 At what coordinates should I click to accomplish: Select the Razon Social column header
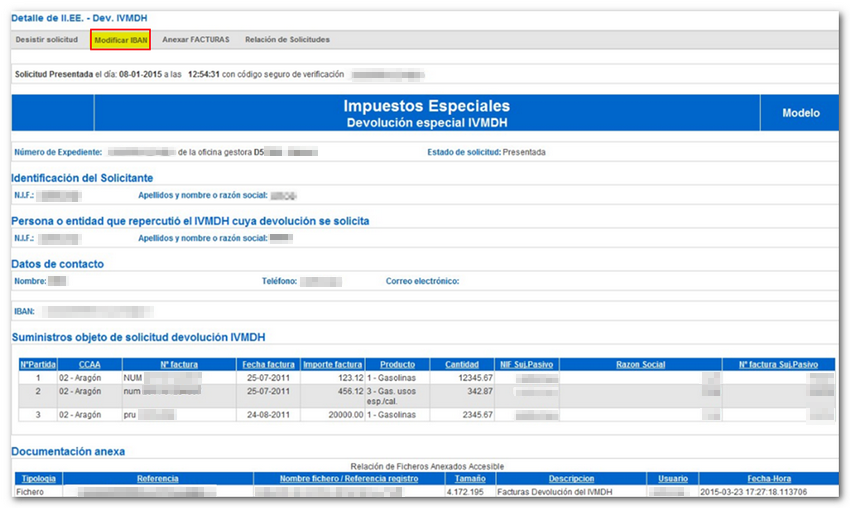click(641, 365)
